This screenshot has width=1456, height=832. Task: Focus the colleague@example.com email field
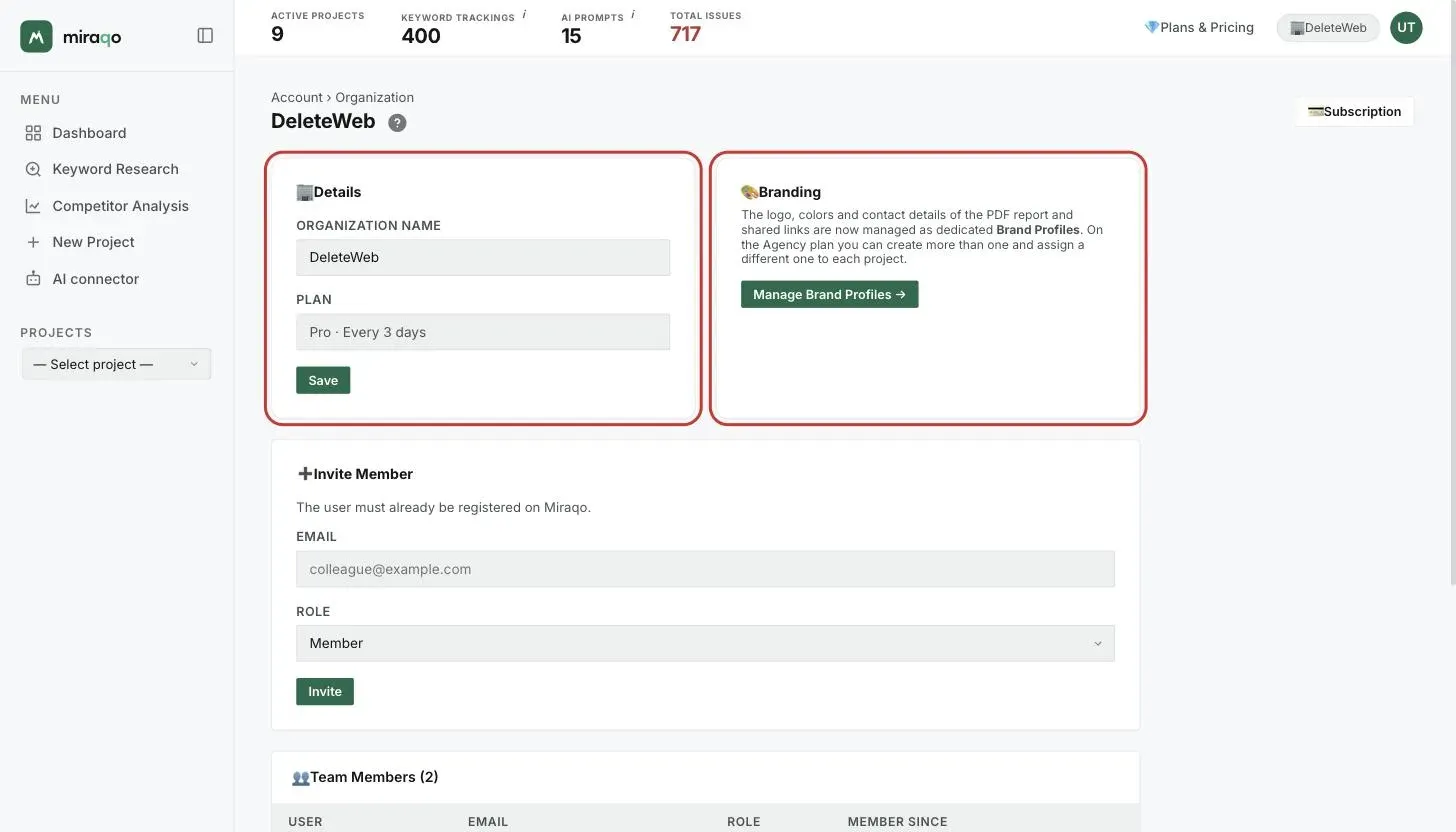pos(705,569)
